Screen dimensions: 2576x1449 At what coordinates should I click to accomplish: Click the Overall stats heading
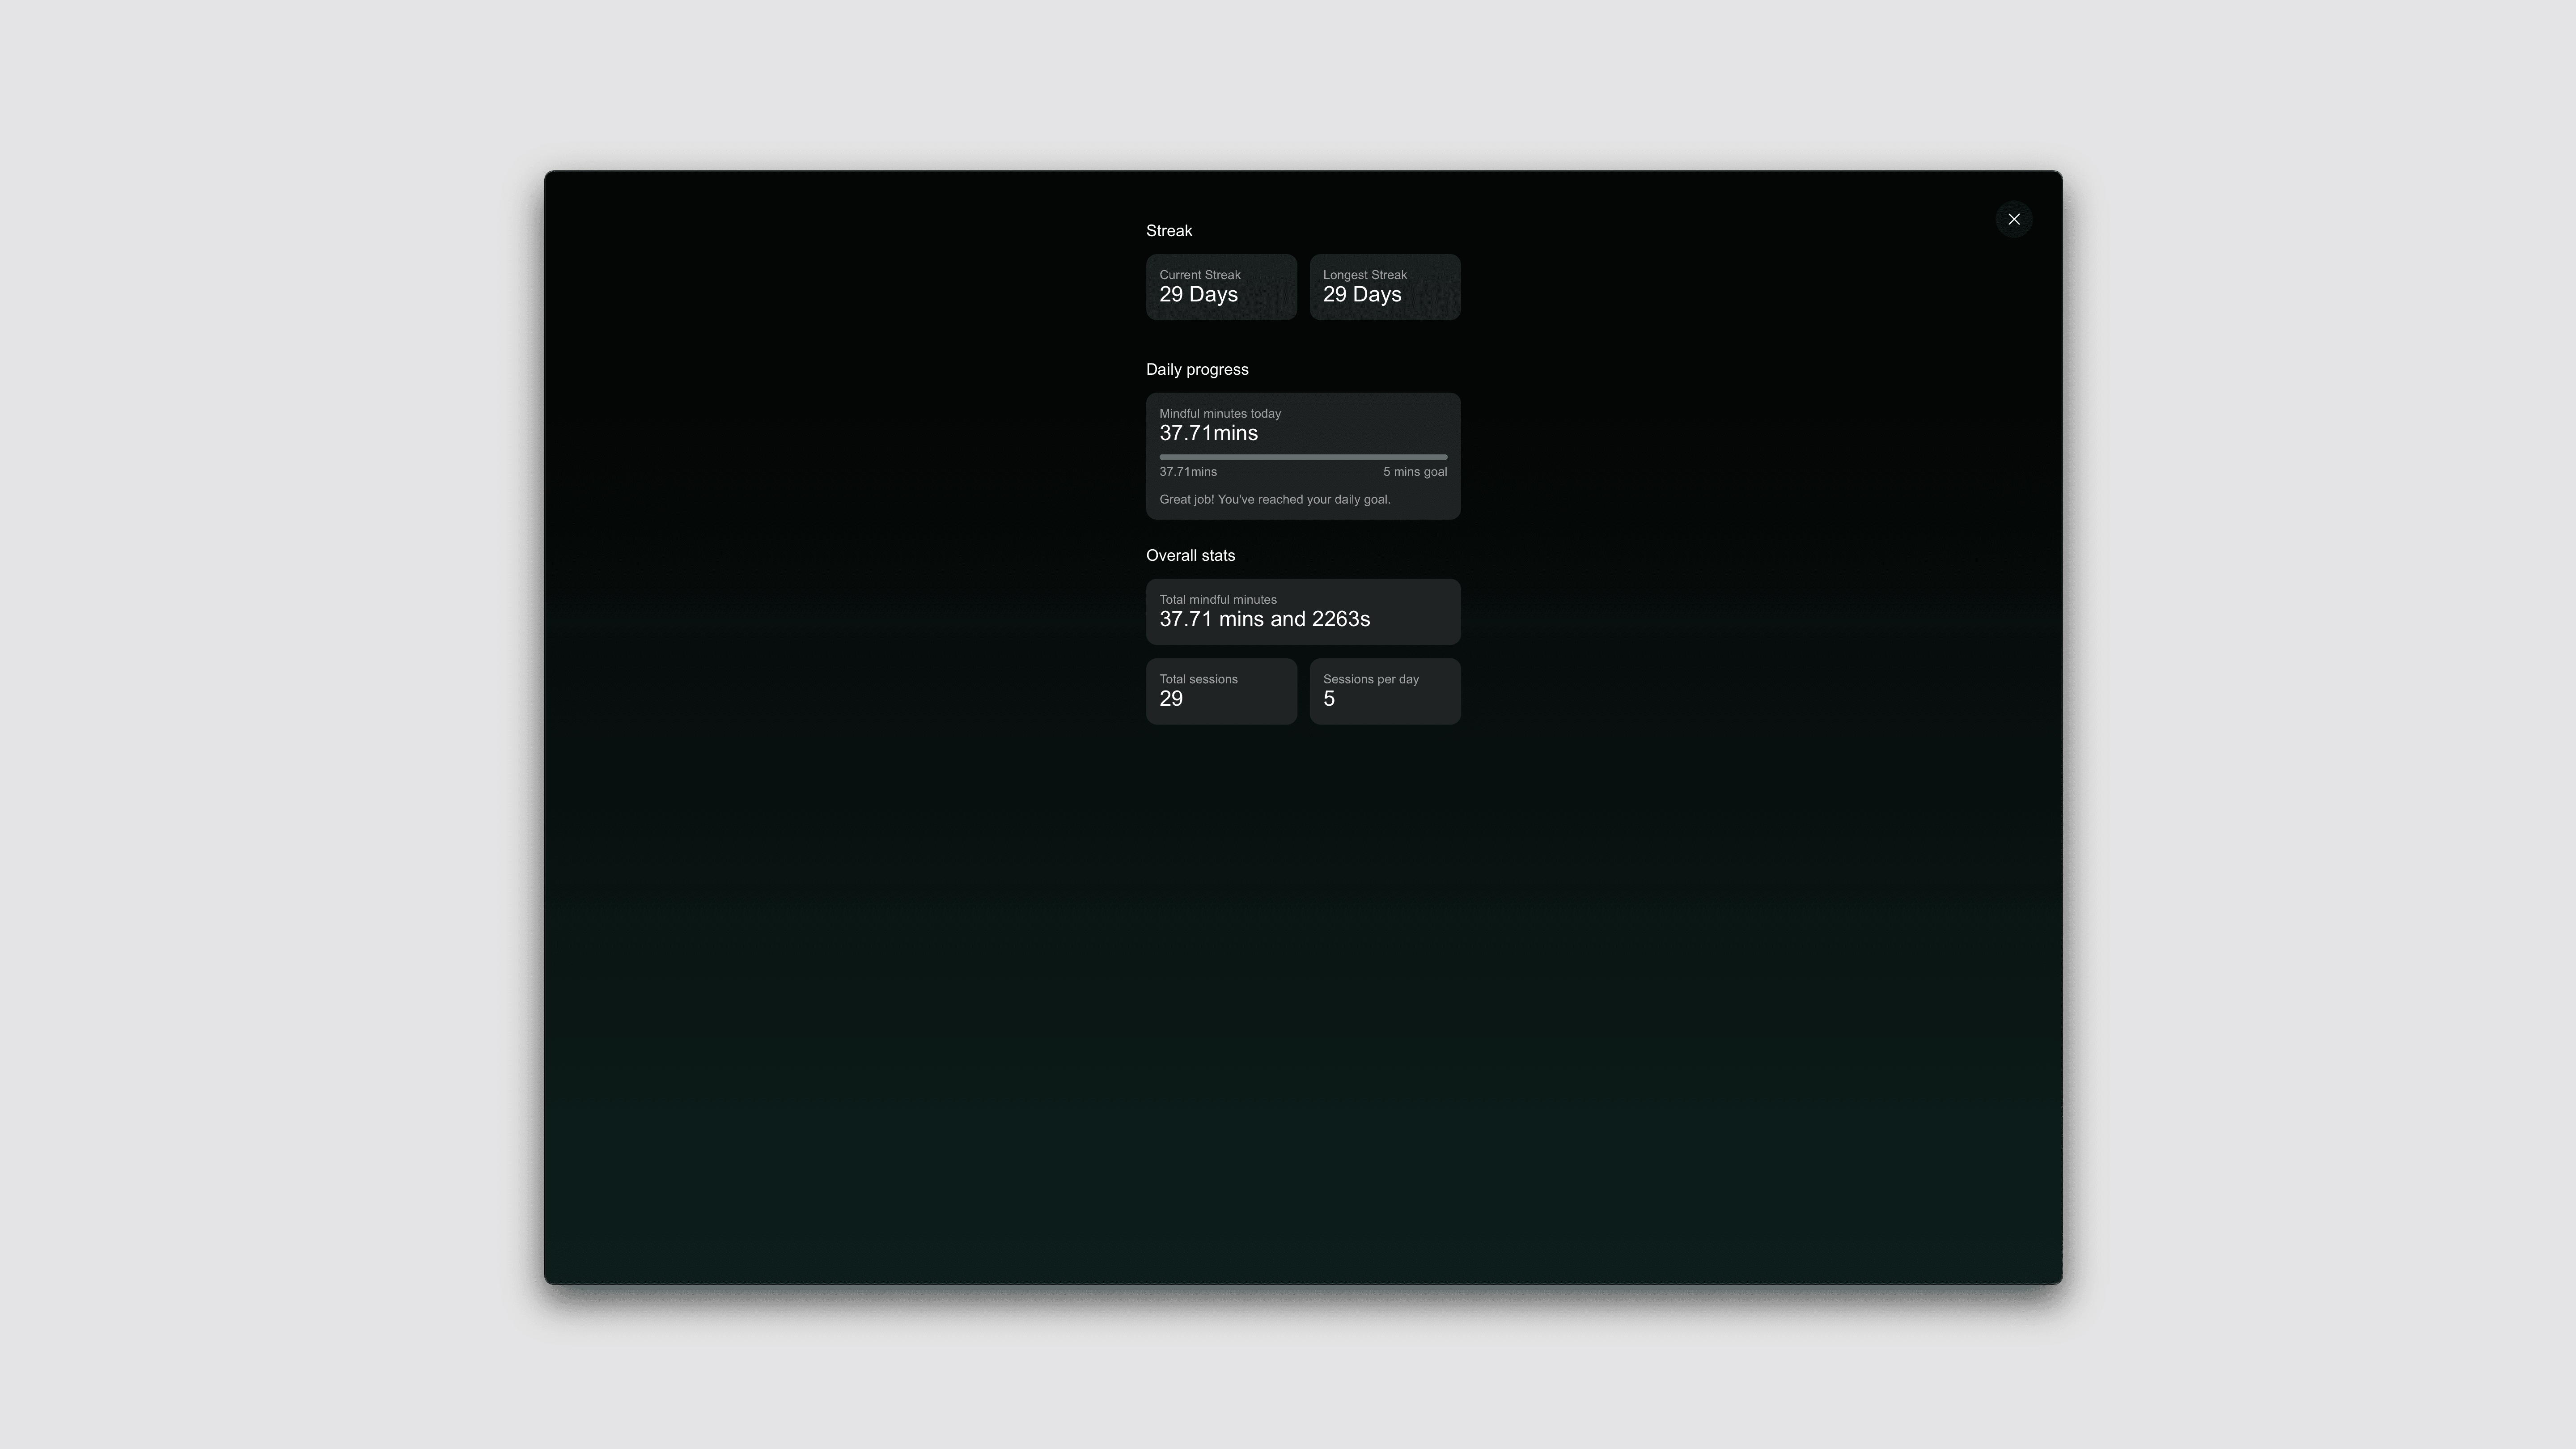1190,555
